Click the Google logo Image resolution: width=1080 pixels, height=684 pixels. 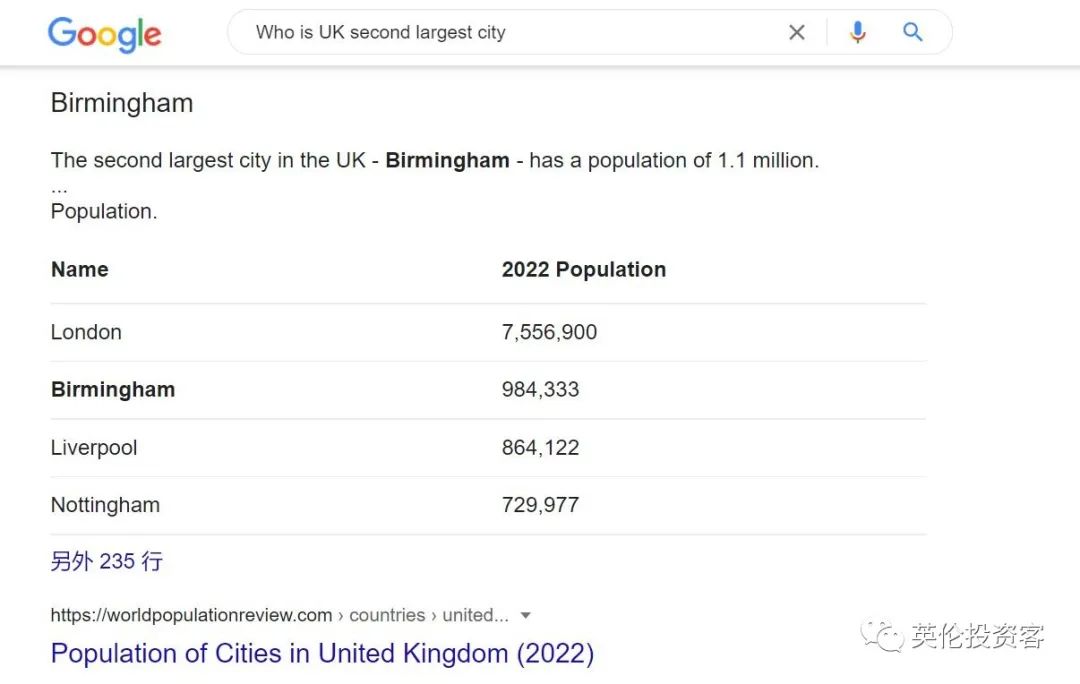[x=104, y=35]
